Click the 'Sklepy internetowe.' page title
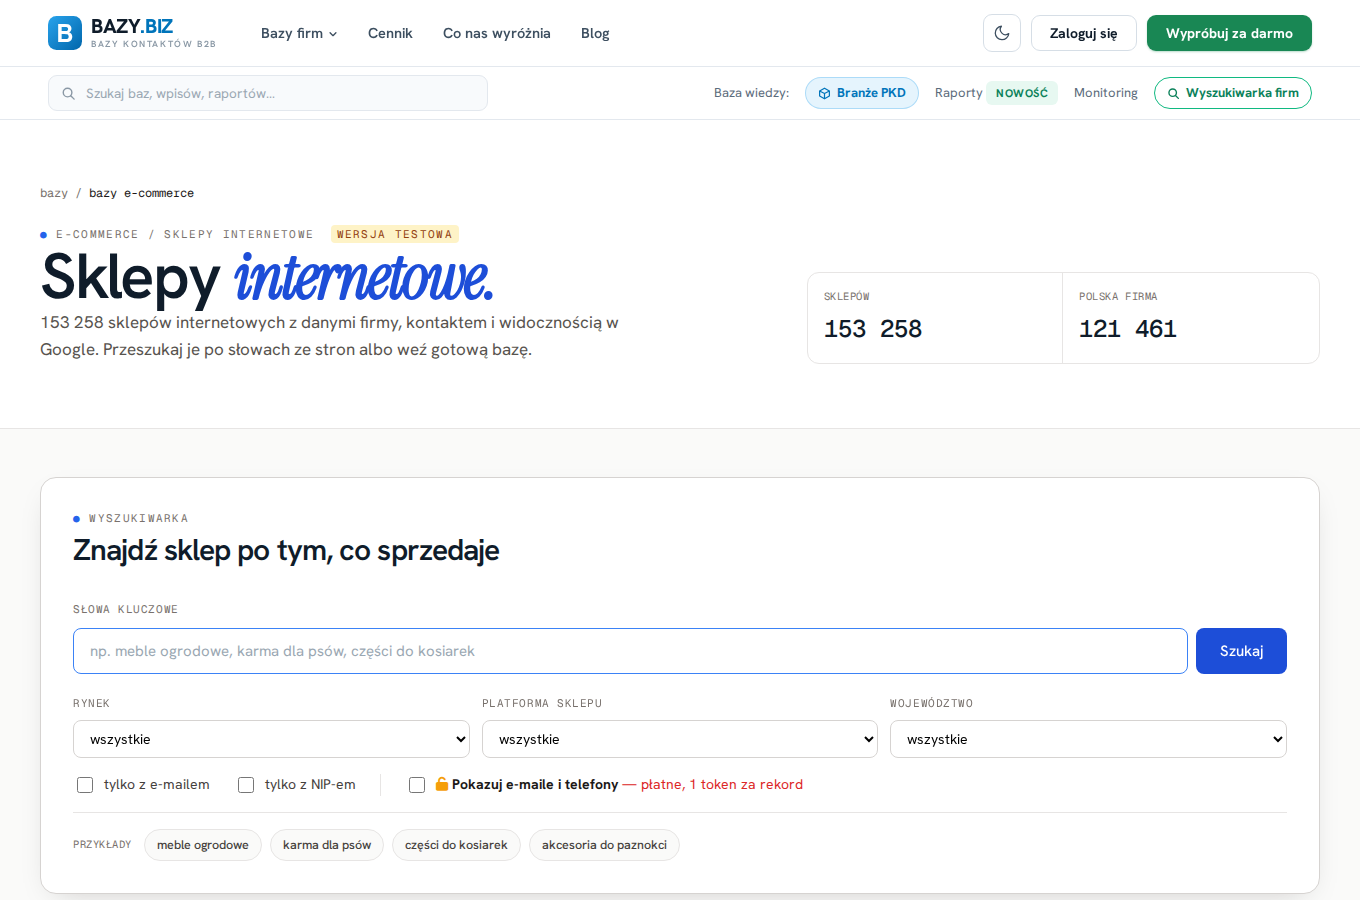The width and height of the screenshot is (1360, 900). pyautogui.click(x=268, y=277)
